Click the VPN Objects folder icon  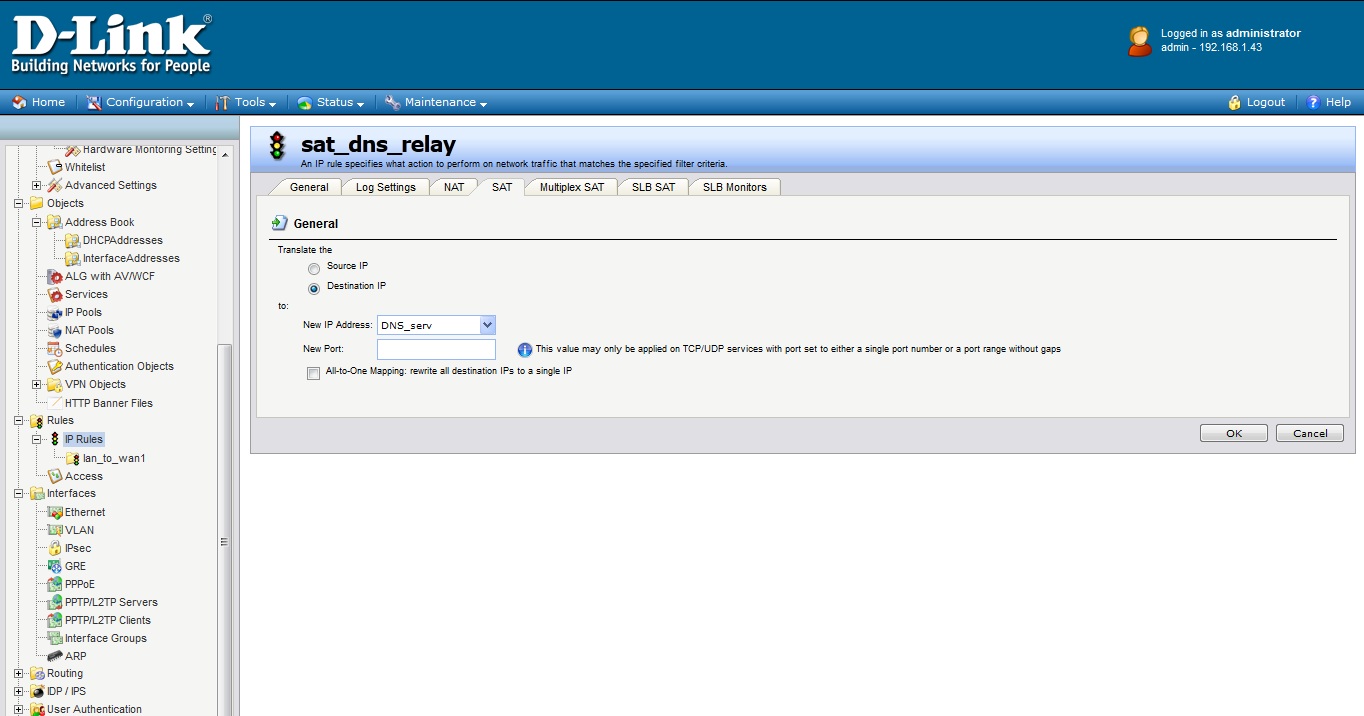point(55,384)
